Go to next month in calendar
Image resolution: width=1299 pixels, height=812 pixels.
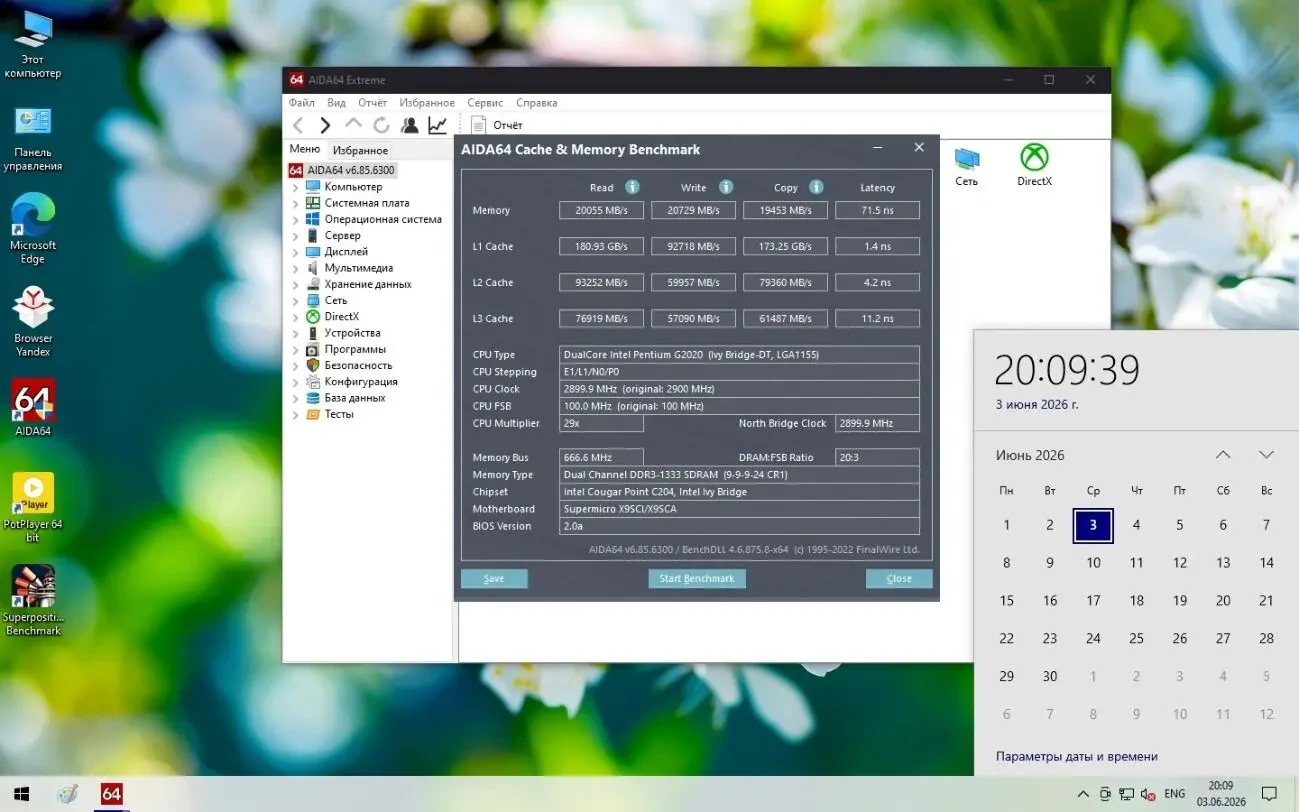pyautogui.click(x=1266, y=455)
